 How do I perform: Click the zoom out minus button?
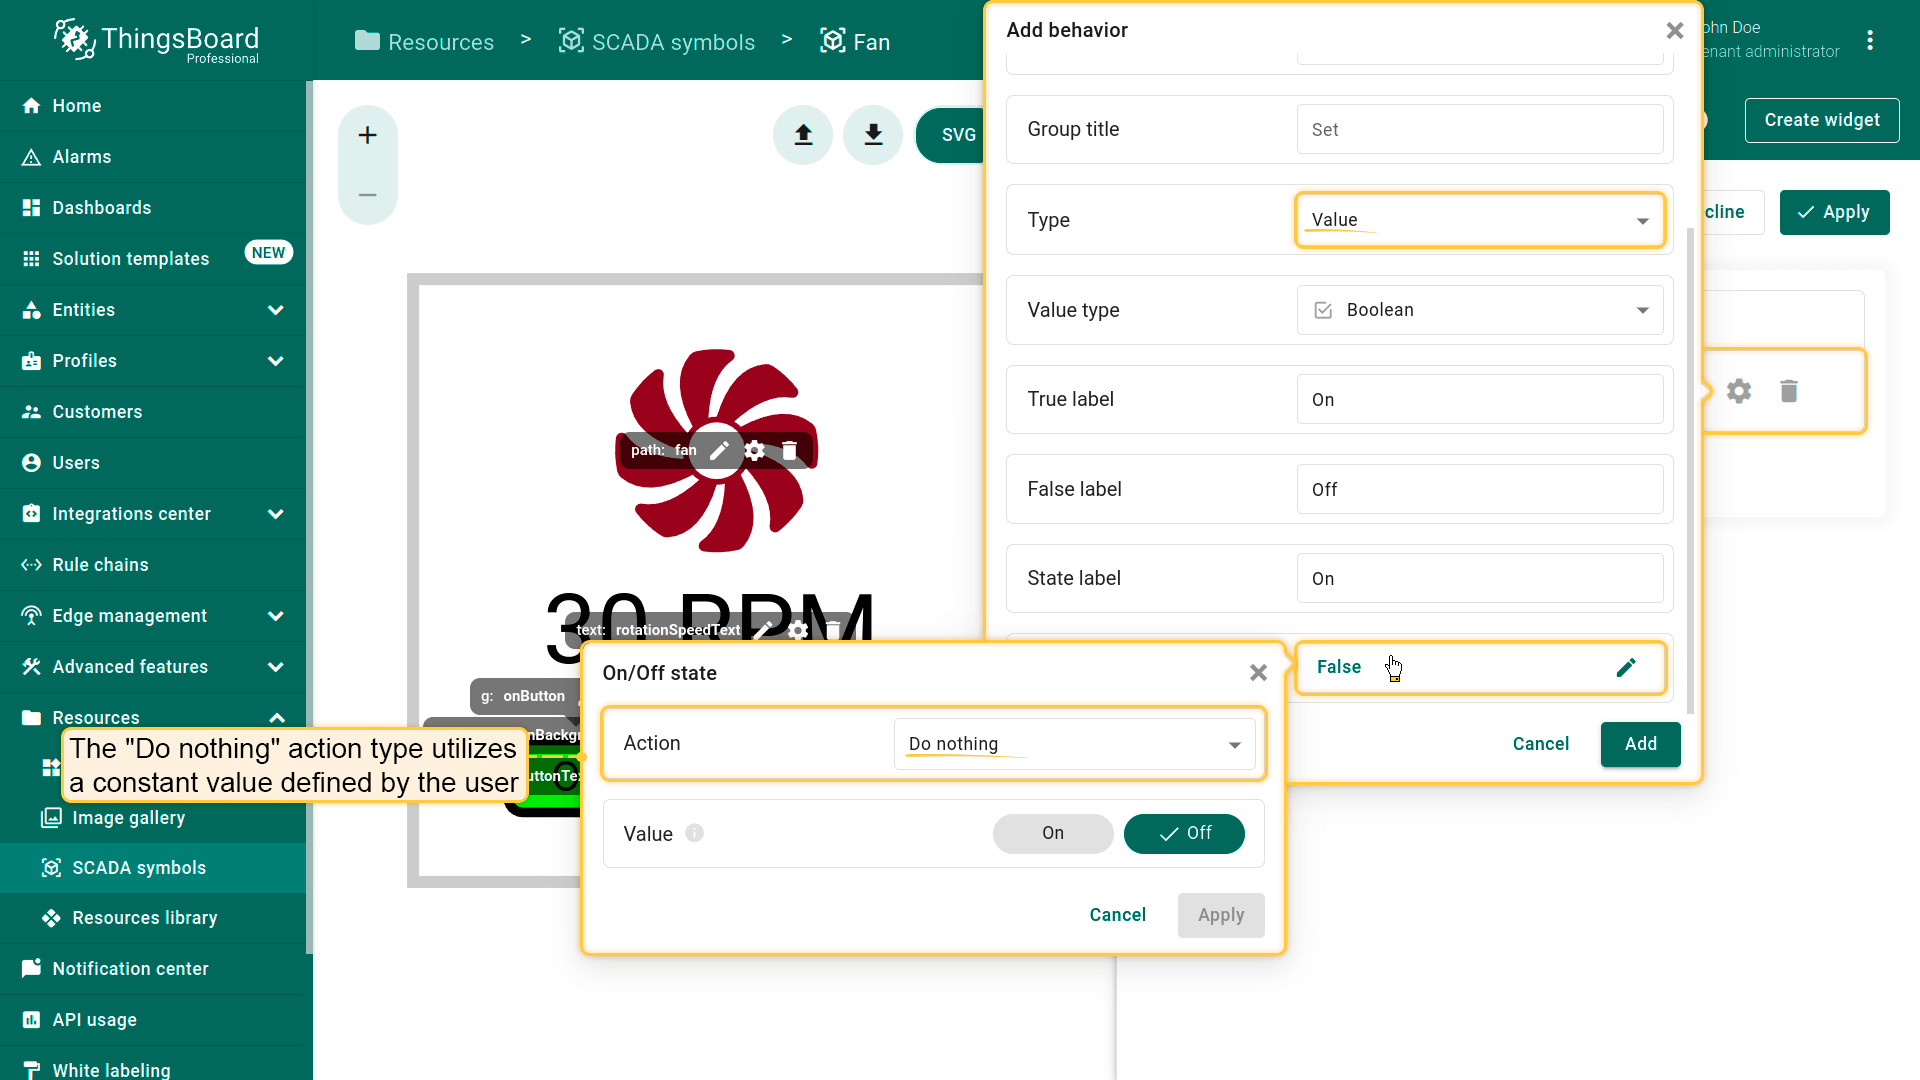coord(367,195)
